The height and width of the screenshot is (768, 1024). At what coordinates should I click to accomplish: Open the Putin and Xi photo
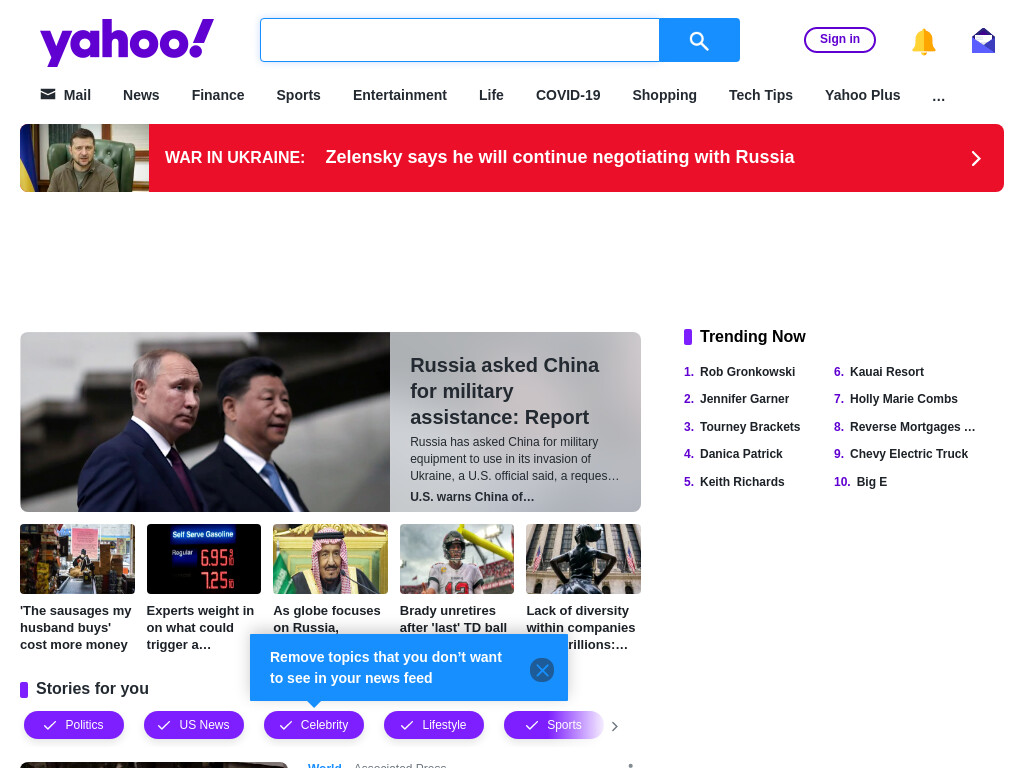click(205, 422)
